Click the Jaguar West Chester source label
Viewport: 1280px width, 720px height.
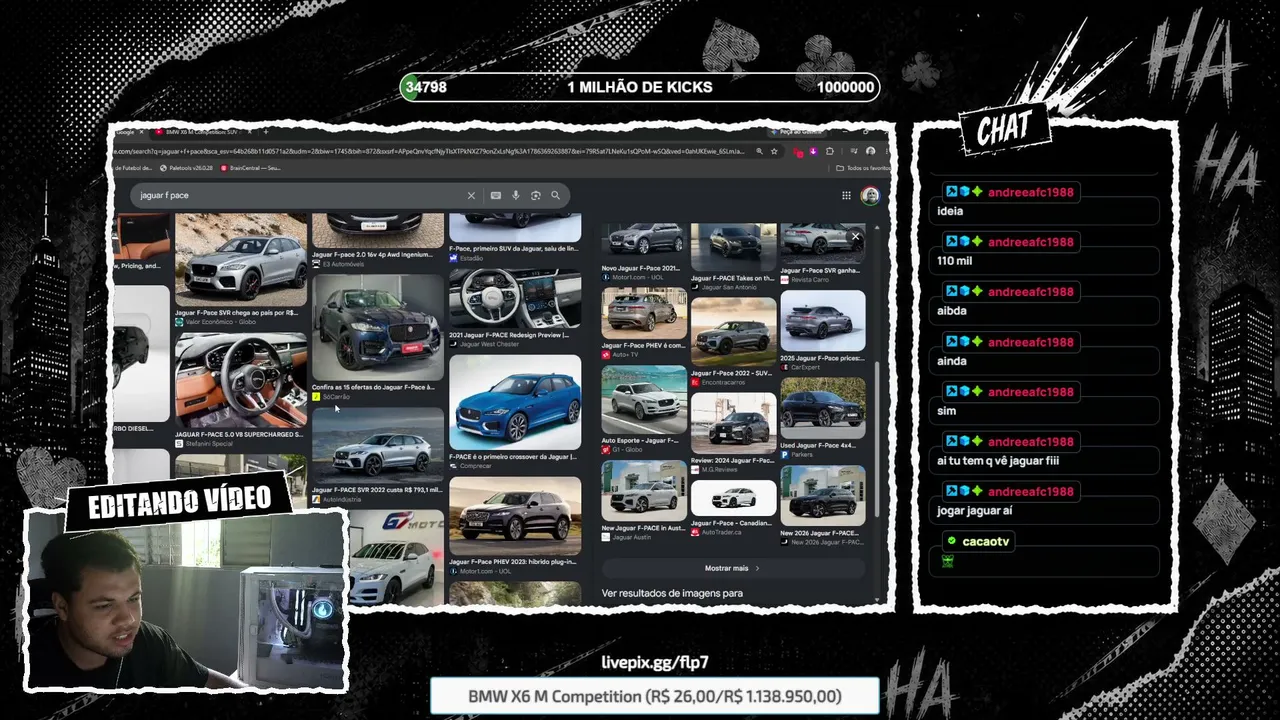(x=485, y=344)
